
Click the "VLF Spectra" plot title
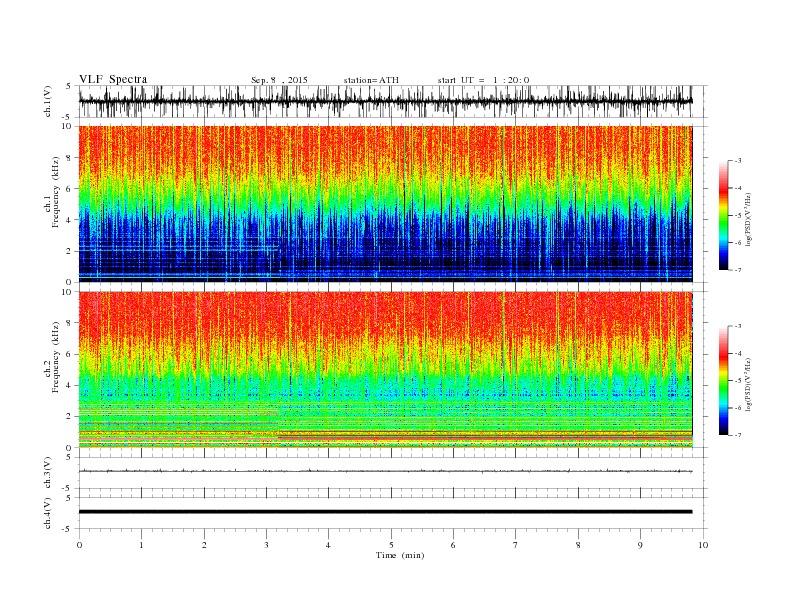113,79
